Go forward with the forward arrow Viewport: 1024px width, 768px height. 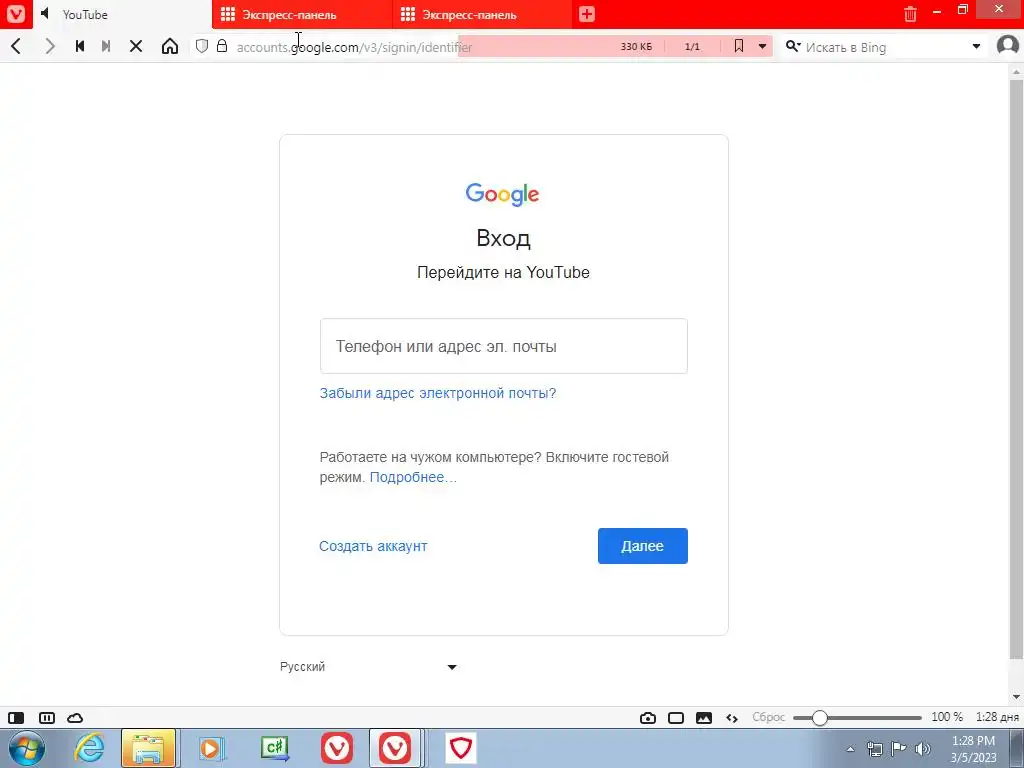click(x=50, y=46)
